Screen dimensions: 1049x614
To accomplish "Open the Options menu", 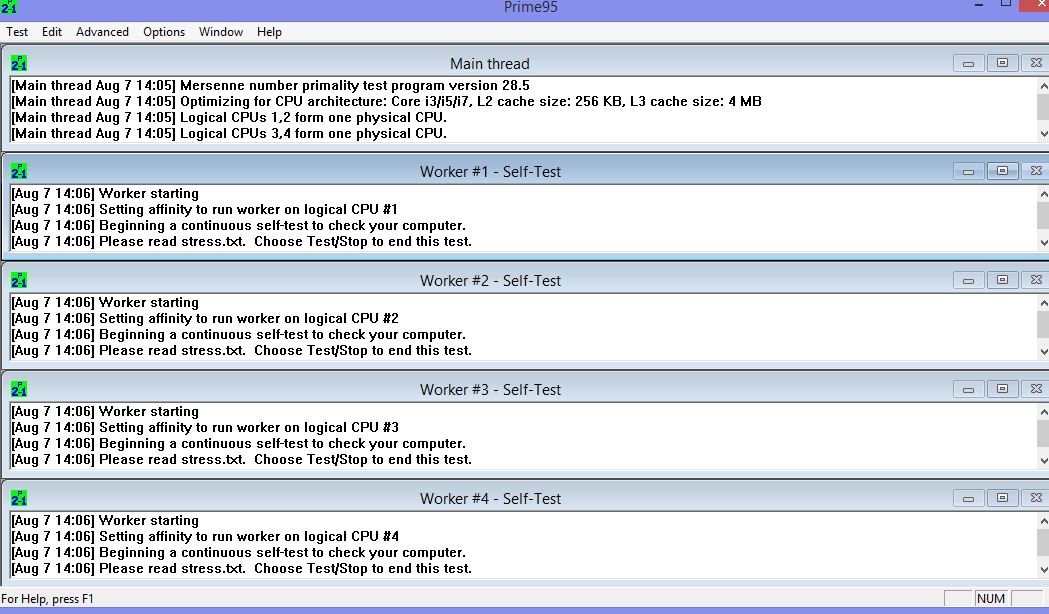I will [164, 32].
